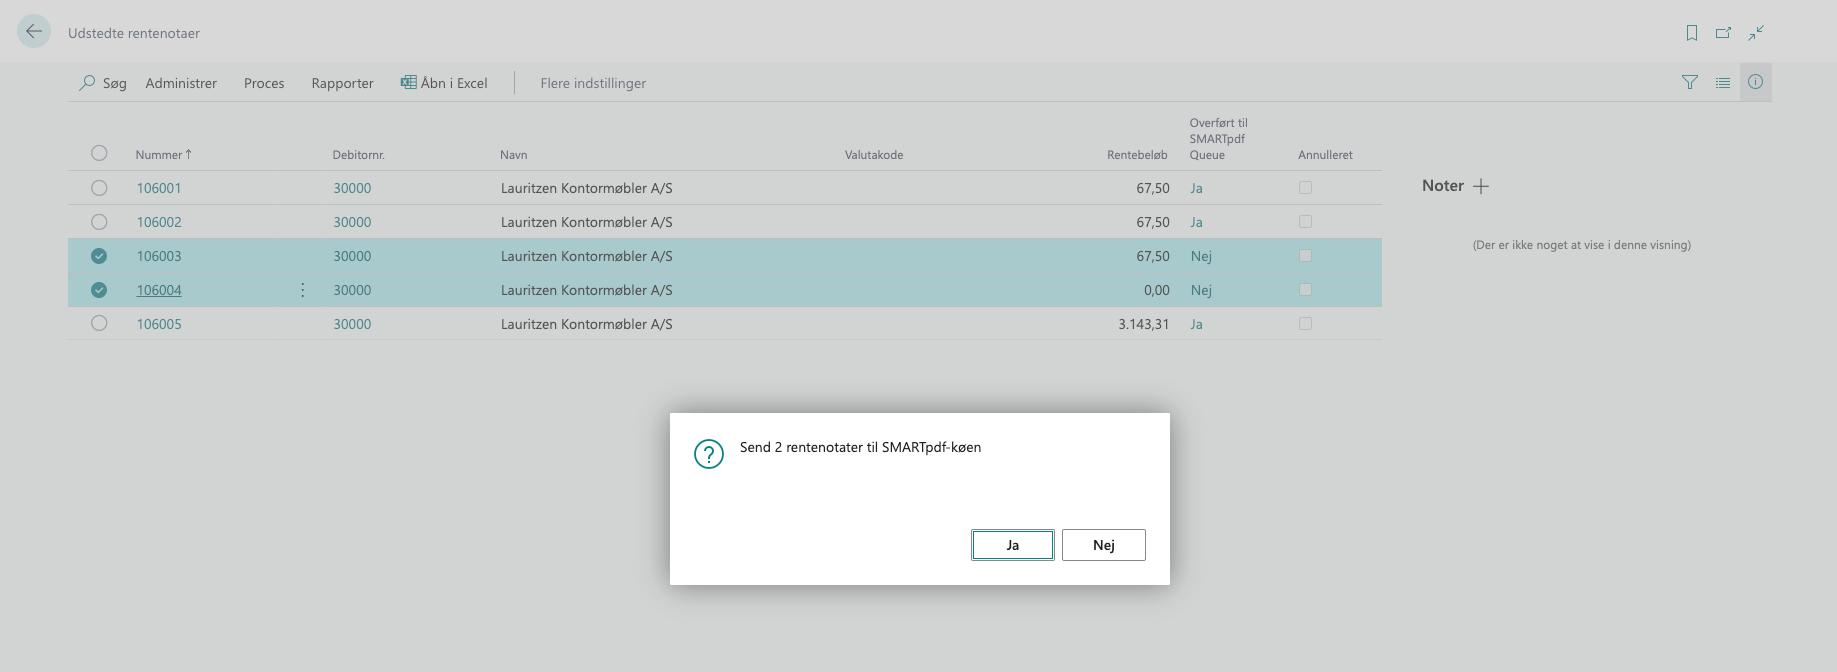Click the collapse page icon
Viewport: 1837px width, 672px height.
pyautogui.click(x=1755, y=33)
